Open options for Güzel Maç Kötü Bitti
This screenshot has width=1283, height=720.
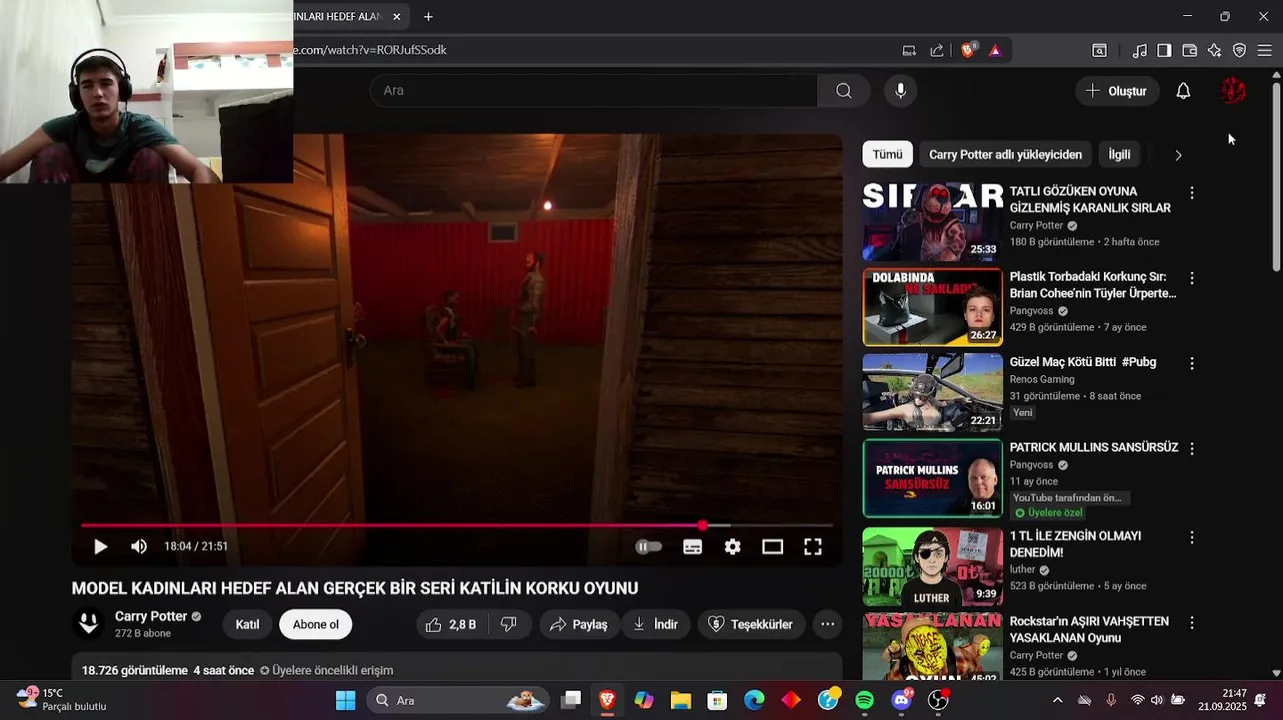pyautogui.click(x=1191, y=363)
